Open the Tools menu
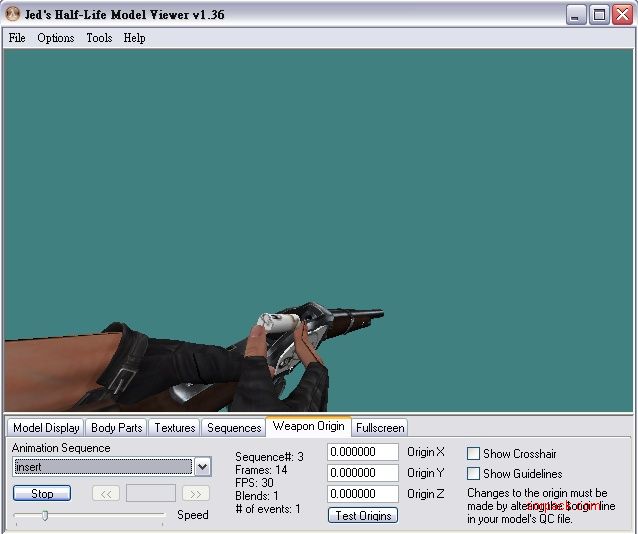This screenshot has height=534, width=638. 99,38
